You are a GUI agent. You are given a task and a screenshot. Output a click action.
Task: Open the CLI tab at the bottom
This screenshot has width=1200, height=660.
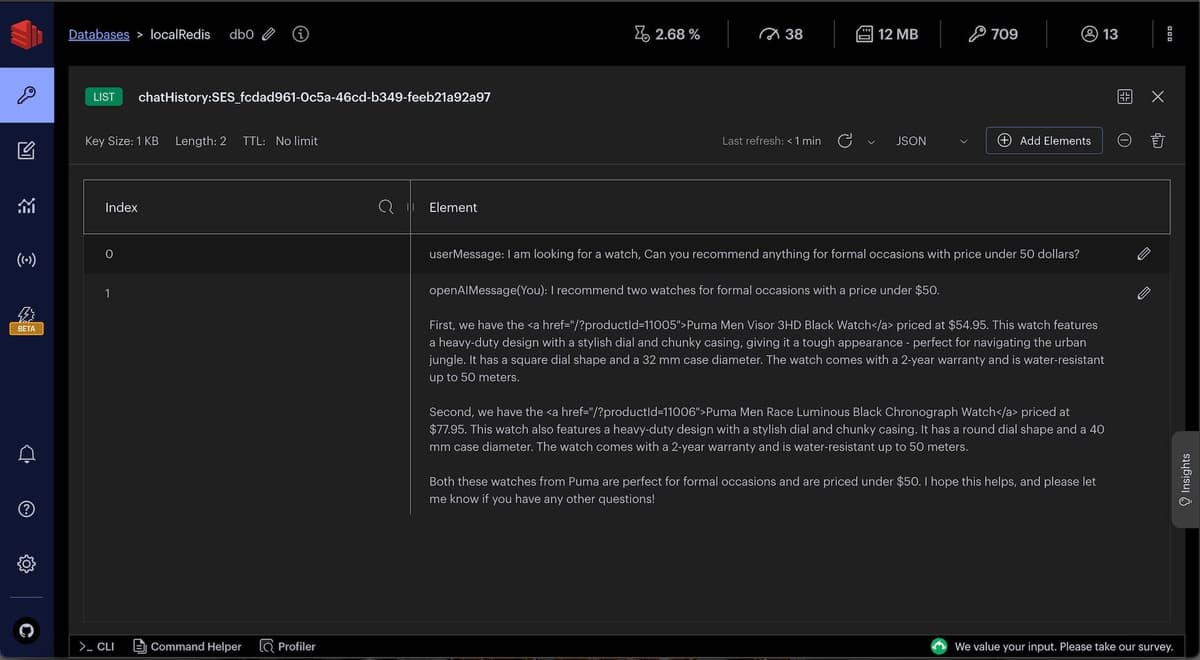97,646
